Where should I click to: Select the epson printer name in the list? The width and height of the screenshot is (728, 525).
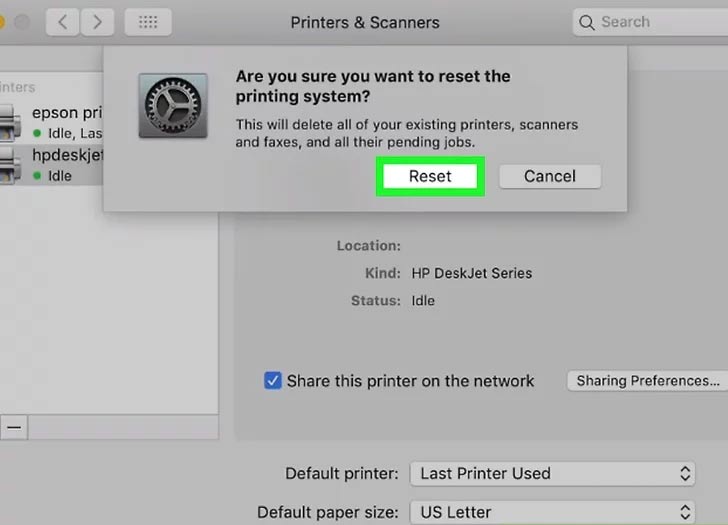[67, 114]
